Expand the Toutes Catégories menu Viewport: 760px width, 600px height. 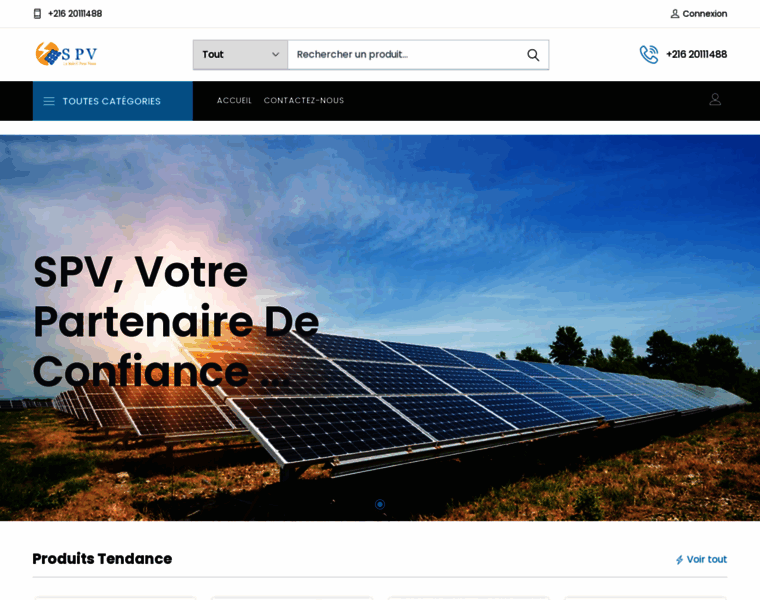click(112, 101)
